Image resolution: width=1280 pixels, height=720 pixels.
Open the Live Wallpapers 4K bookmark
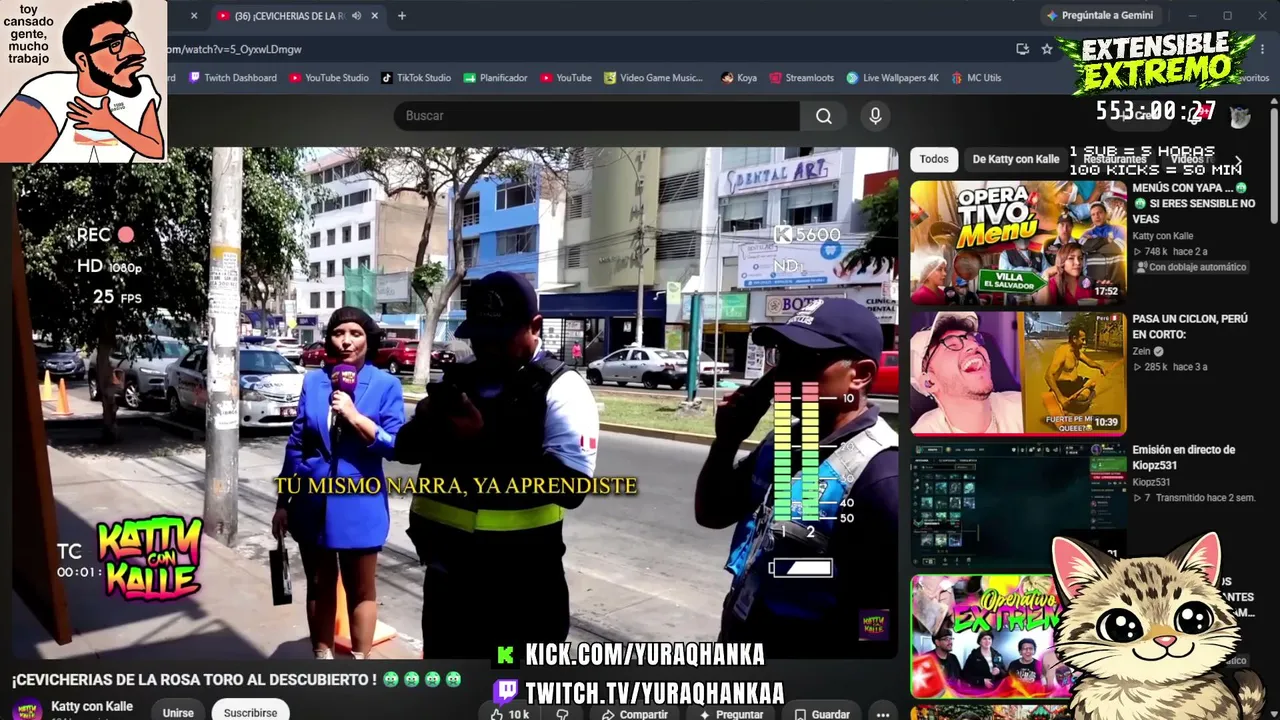893,78
